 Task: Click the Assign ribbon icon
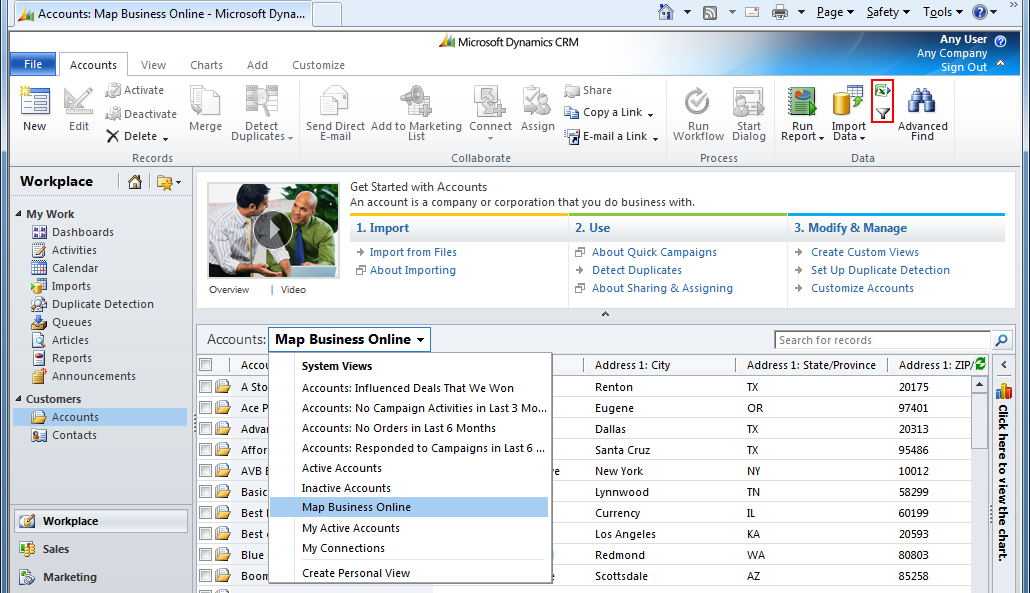pos(537,102)
